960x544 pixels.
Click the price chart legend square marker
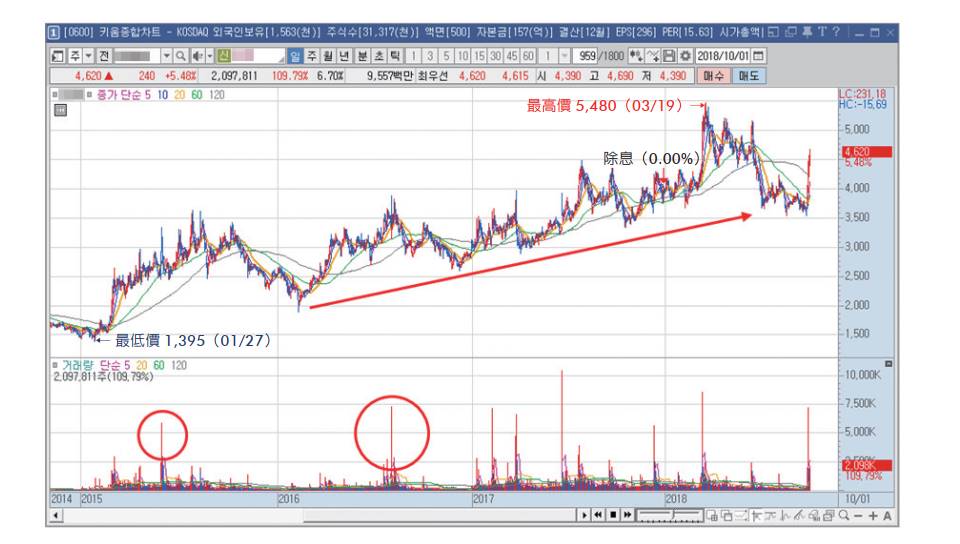tap(54, 95)
